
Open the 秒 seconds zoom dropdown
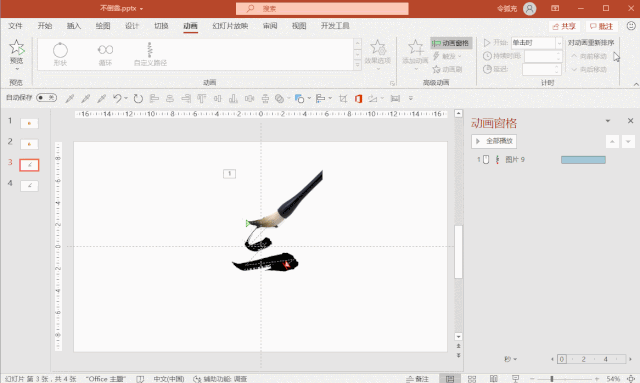click(x=510, y=359)
